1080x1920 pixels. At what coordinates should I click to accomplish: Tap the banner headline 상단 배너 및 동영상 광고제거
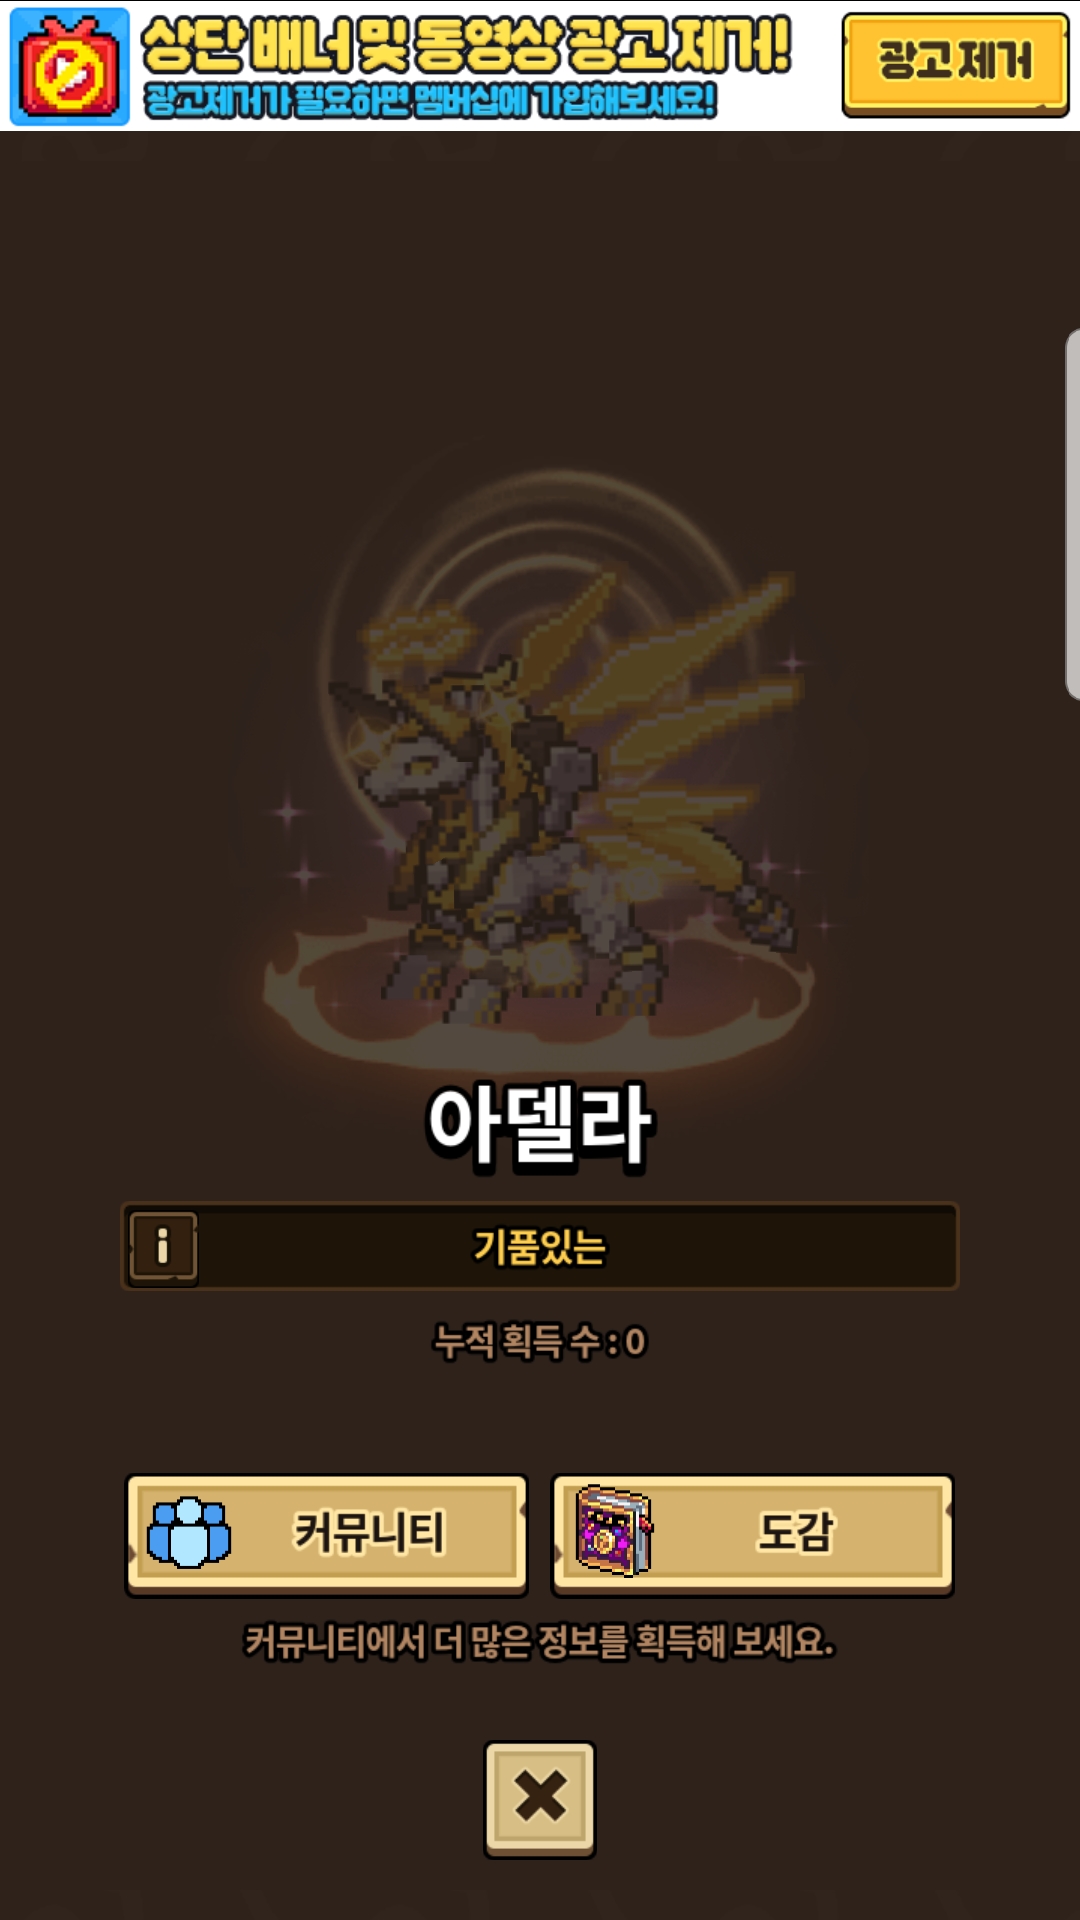(x=466, y=45)
